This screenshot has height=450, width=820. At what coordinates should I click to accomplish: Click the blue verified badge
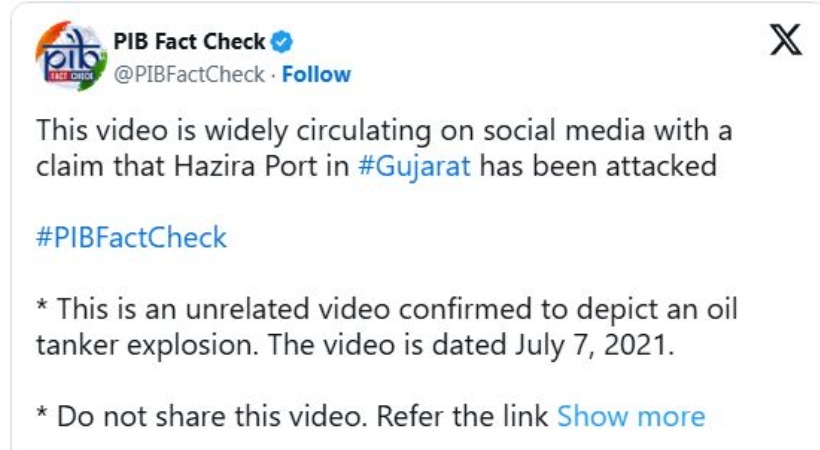pyautogui.click(x=282, y=42)
